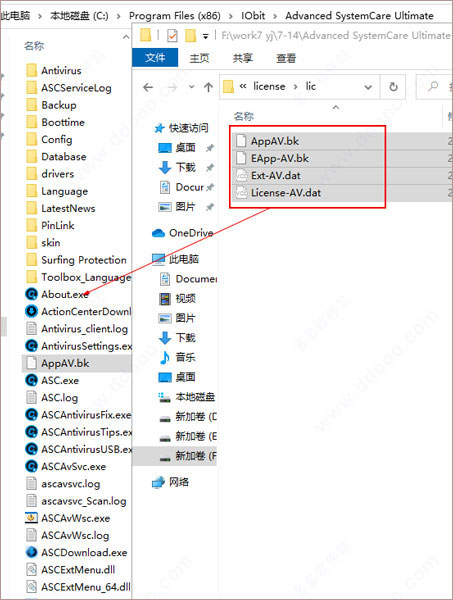Select EApp-AV.bk file
Screen dimensions: 453x600
coord(279,158)
